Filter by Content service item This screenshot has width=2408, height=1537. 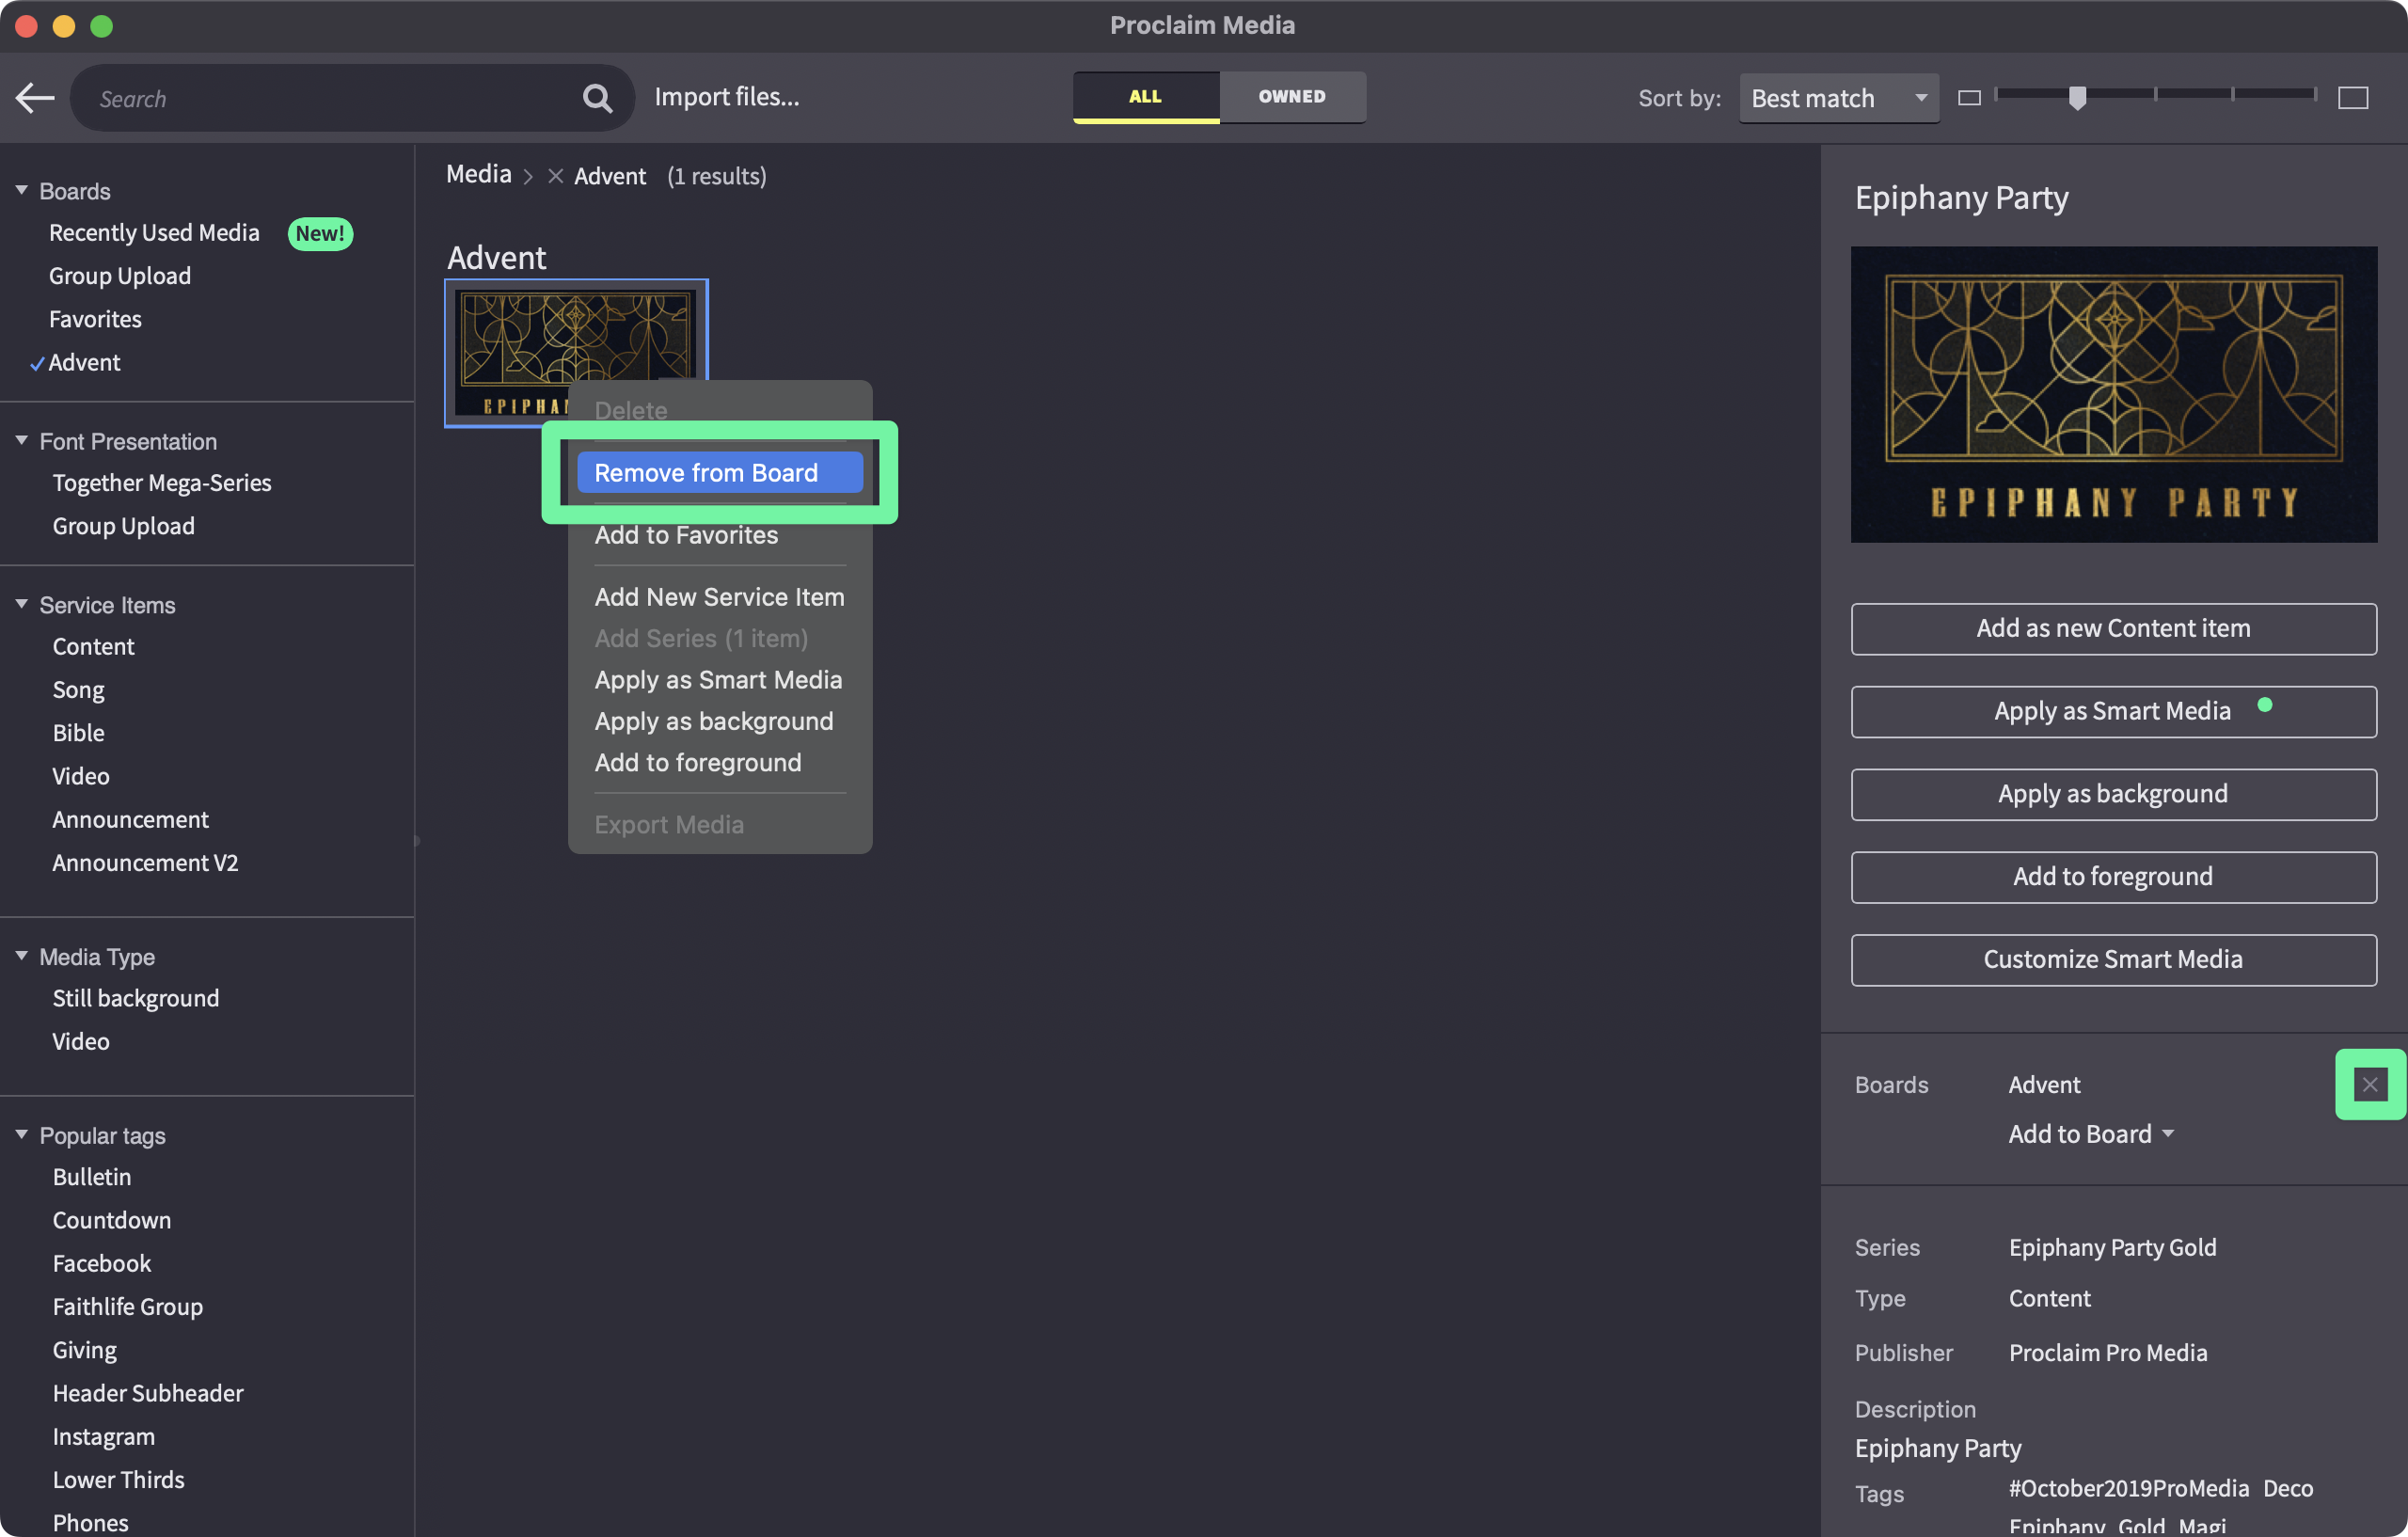coord(93,647)
